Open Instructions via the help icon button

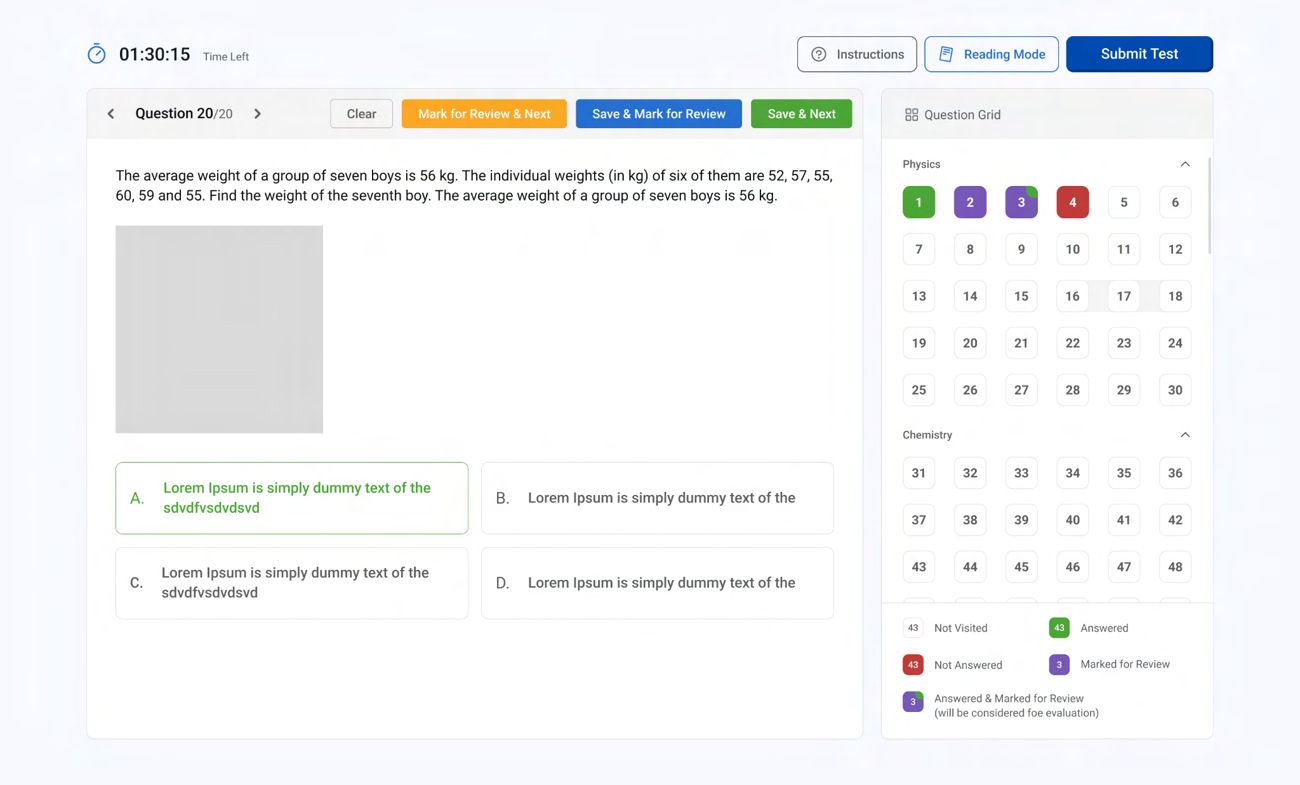(856, 54)
